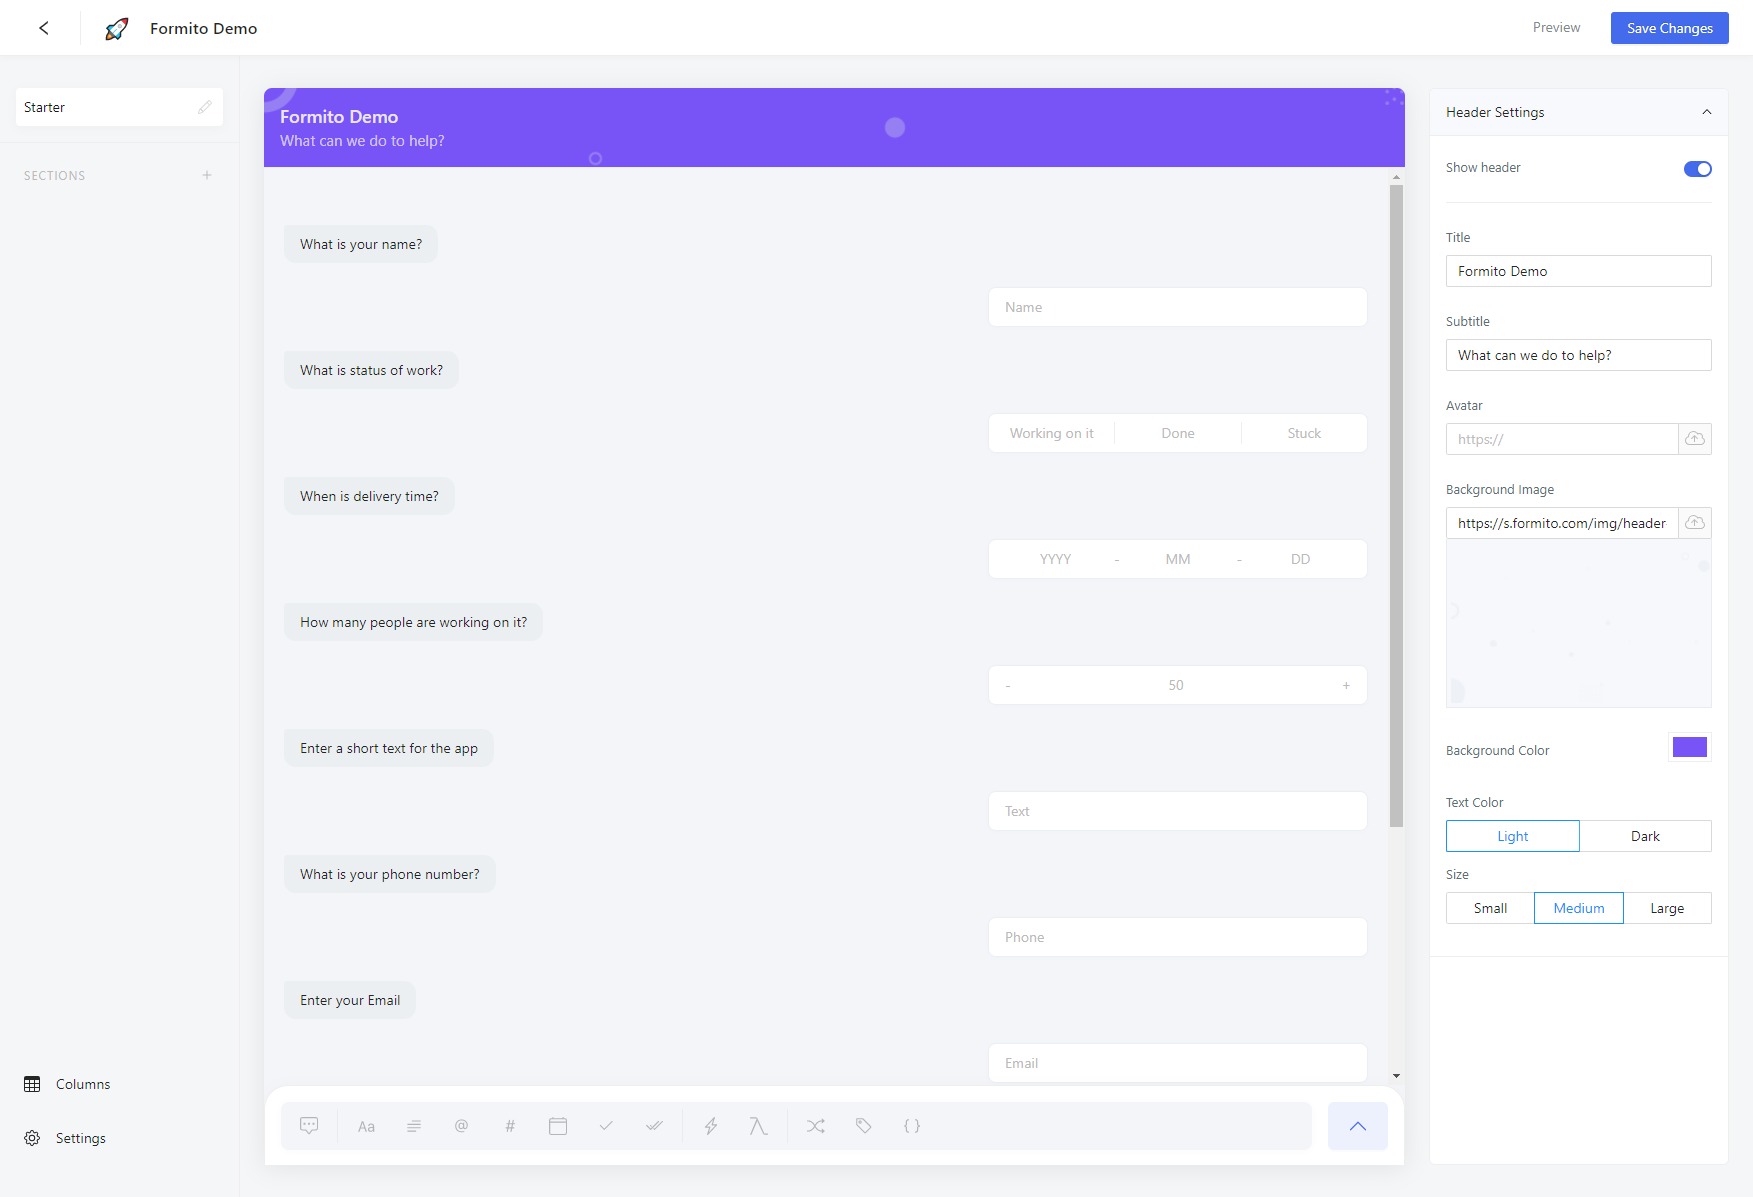1753x1197 pixels.
Task: Select 'How many people are working on it?'
Action: pos(413,622)
